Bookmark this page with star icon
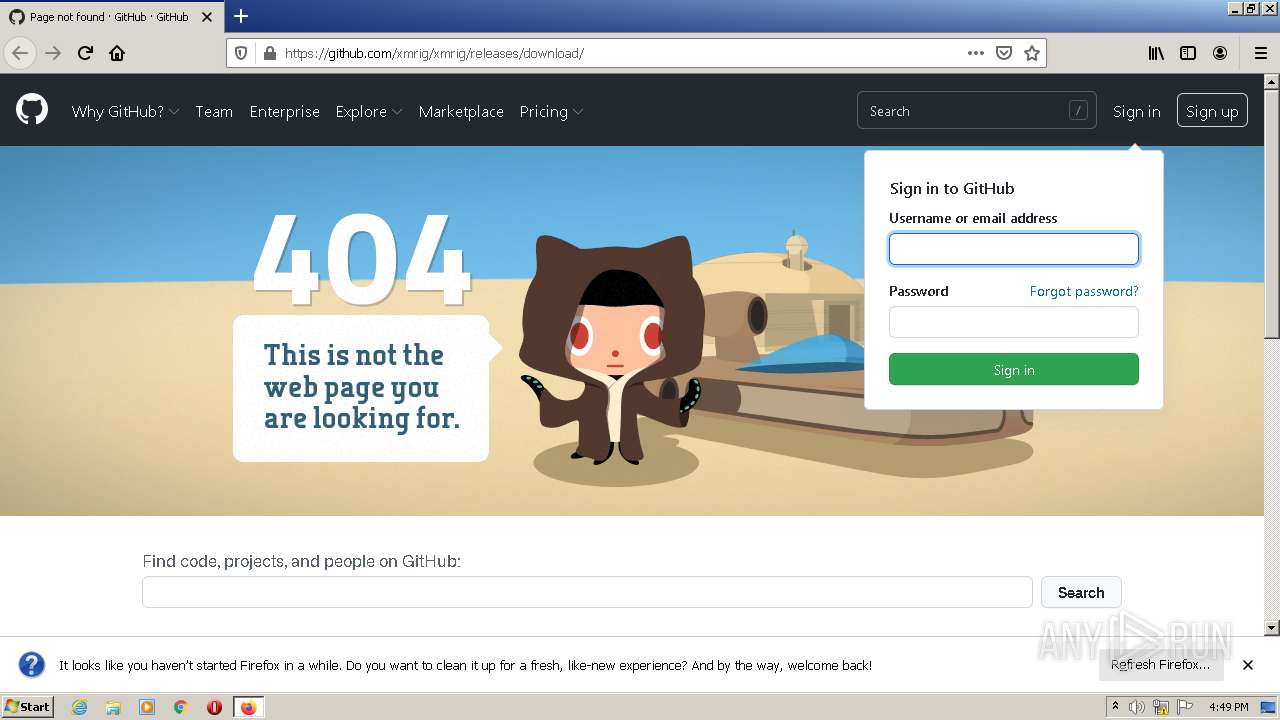The image size is (1280, 720). pos(1032,53)
